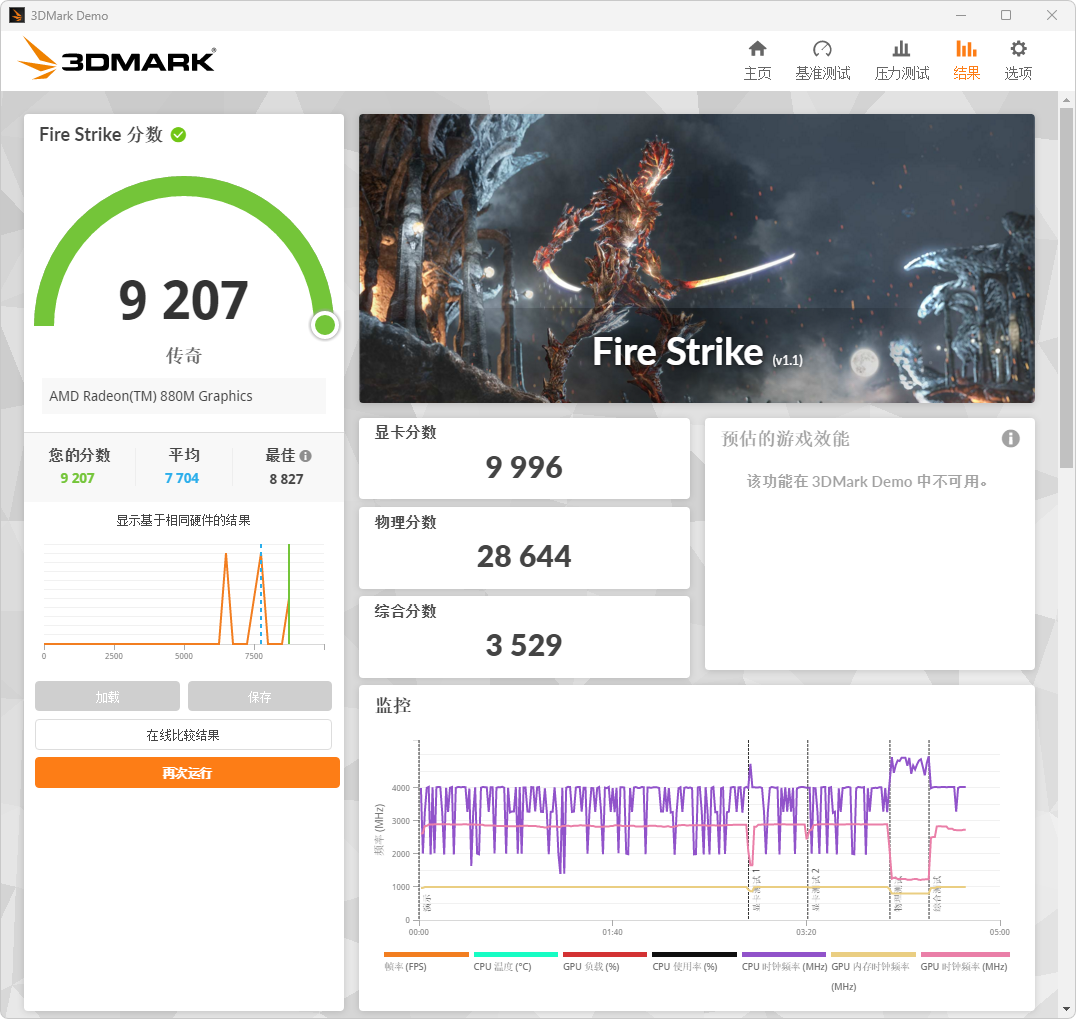
Task: Click the home house icon
Action: [757, 49]
